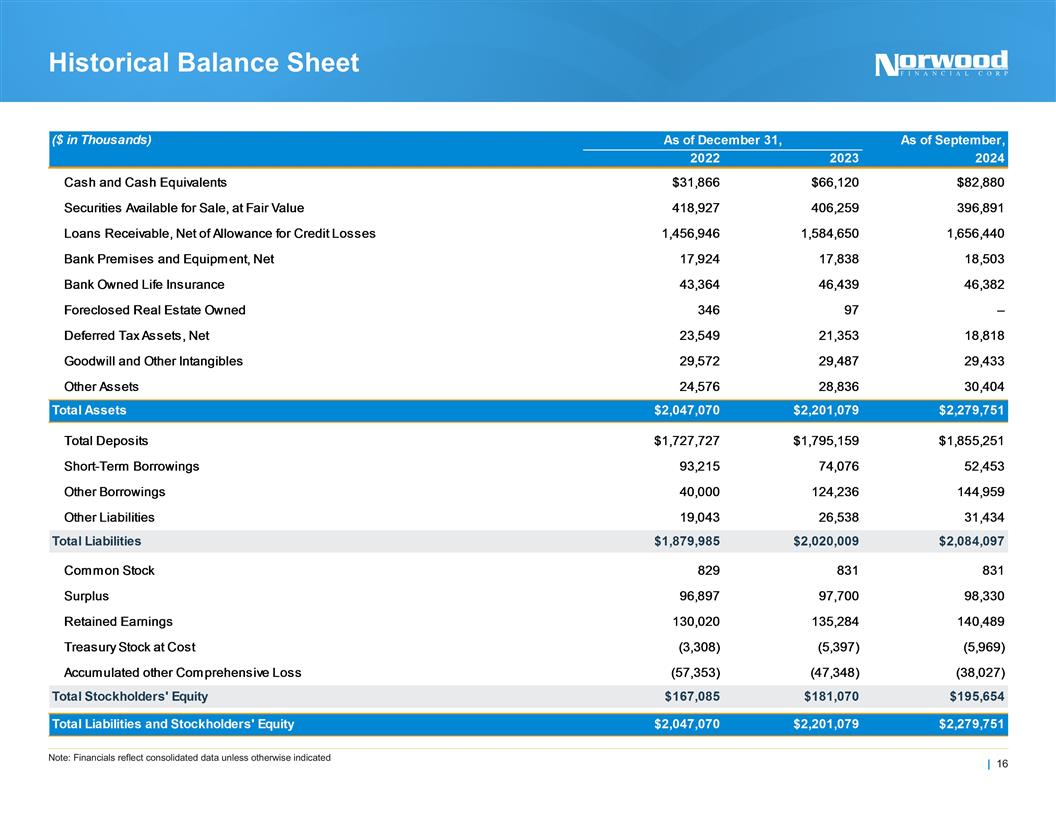Image resolution: width=1056 pixels, height=816 pixels.
Task: Click the Total Liabilities row label
Action: 96,541
